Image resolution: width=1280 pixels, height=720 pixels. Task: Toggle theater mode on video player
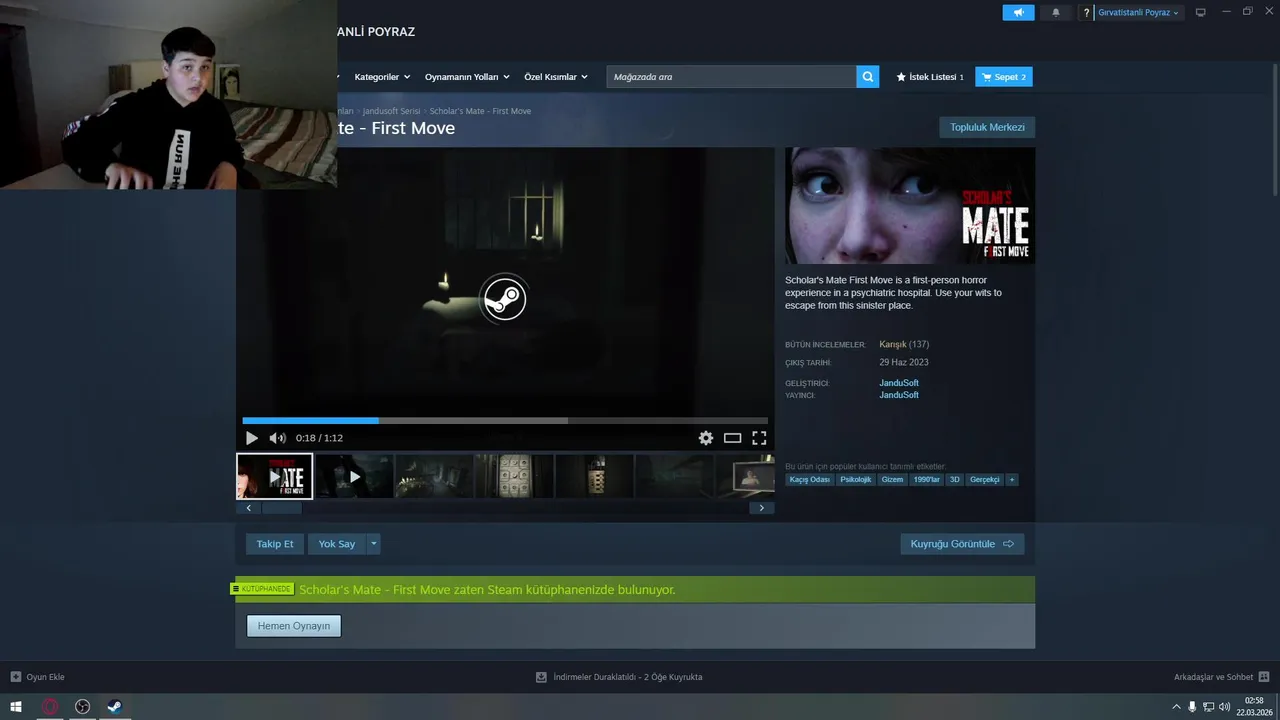(x=733, y=438)
